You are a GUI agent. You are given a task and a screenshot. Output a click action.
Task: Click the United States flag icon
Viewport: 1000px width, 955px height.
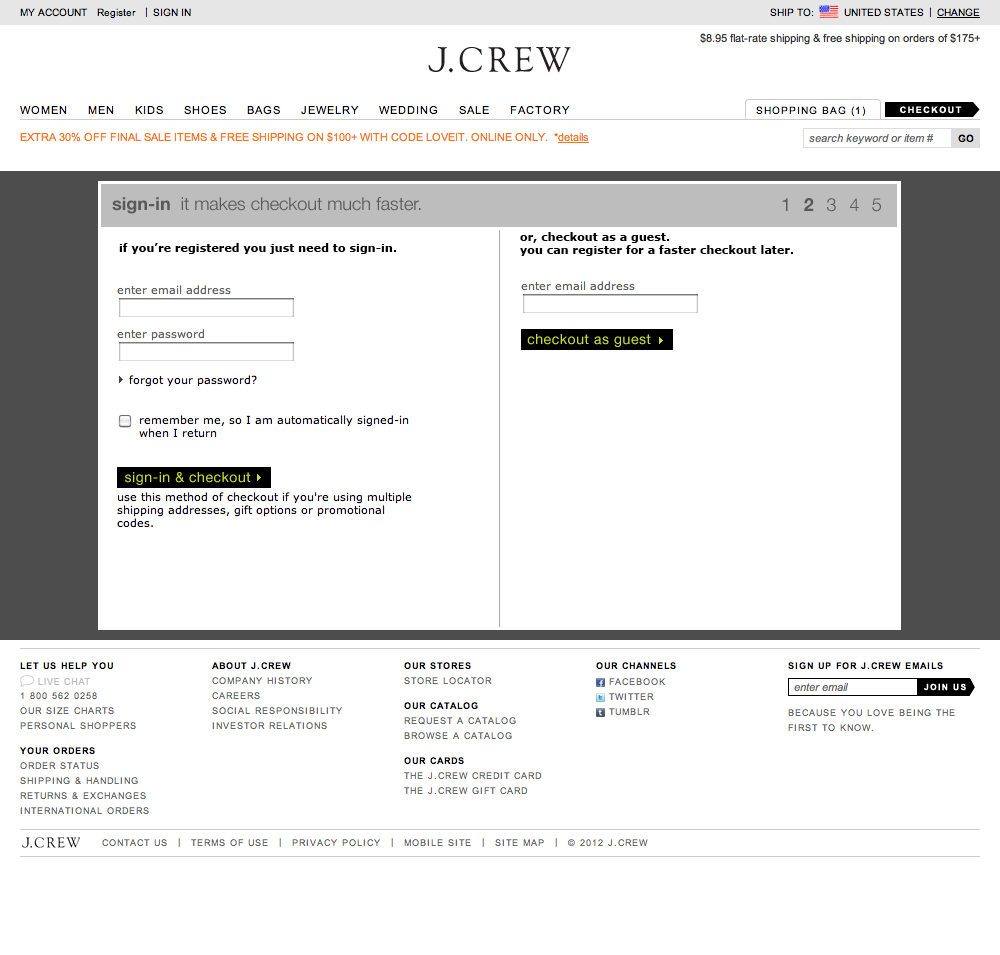click(x=828, y=12)
